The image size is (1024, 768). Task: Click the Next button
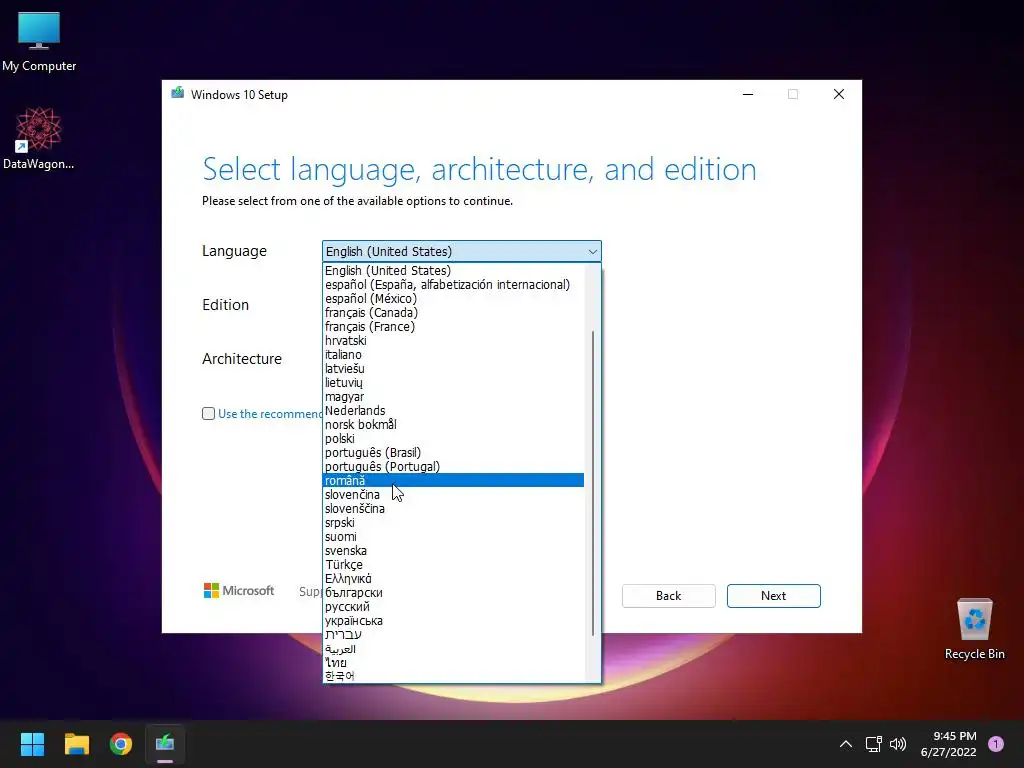pos(773,596)
